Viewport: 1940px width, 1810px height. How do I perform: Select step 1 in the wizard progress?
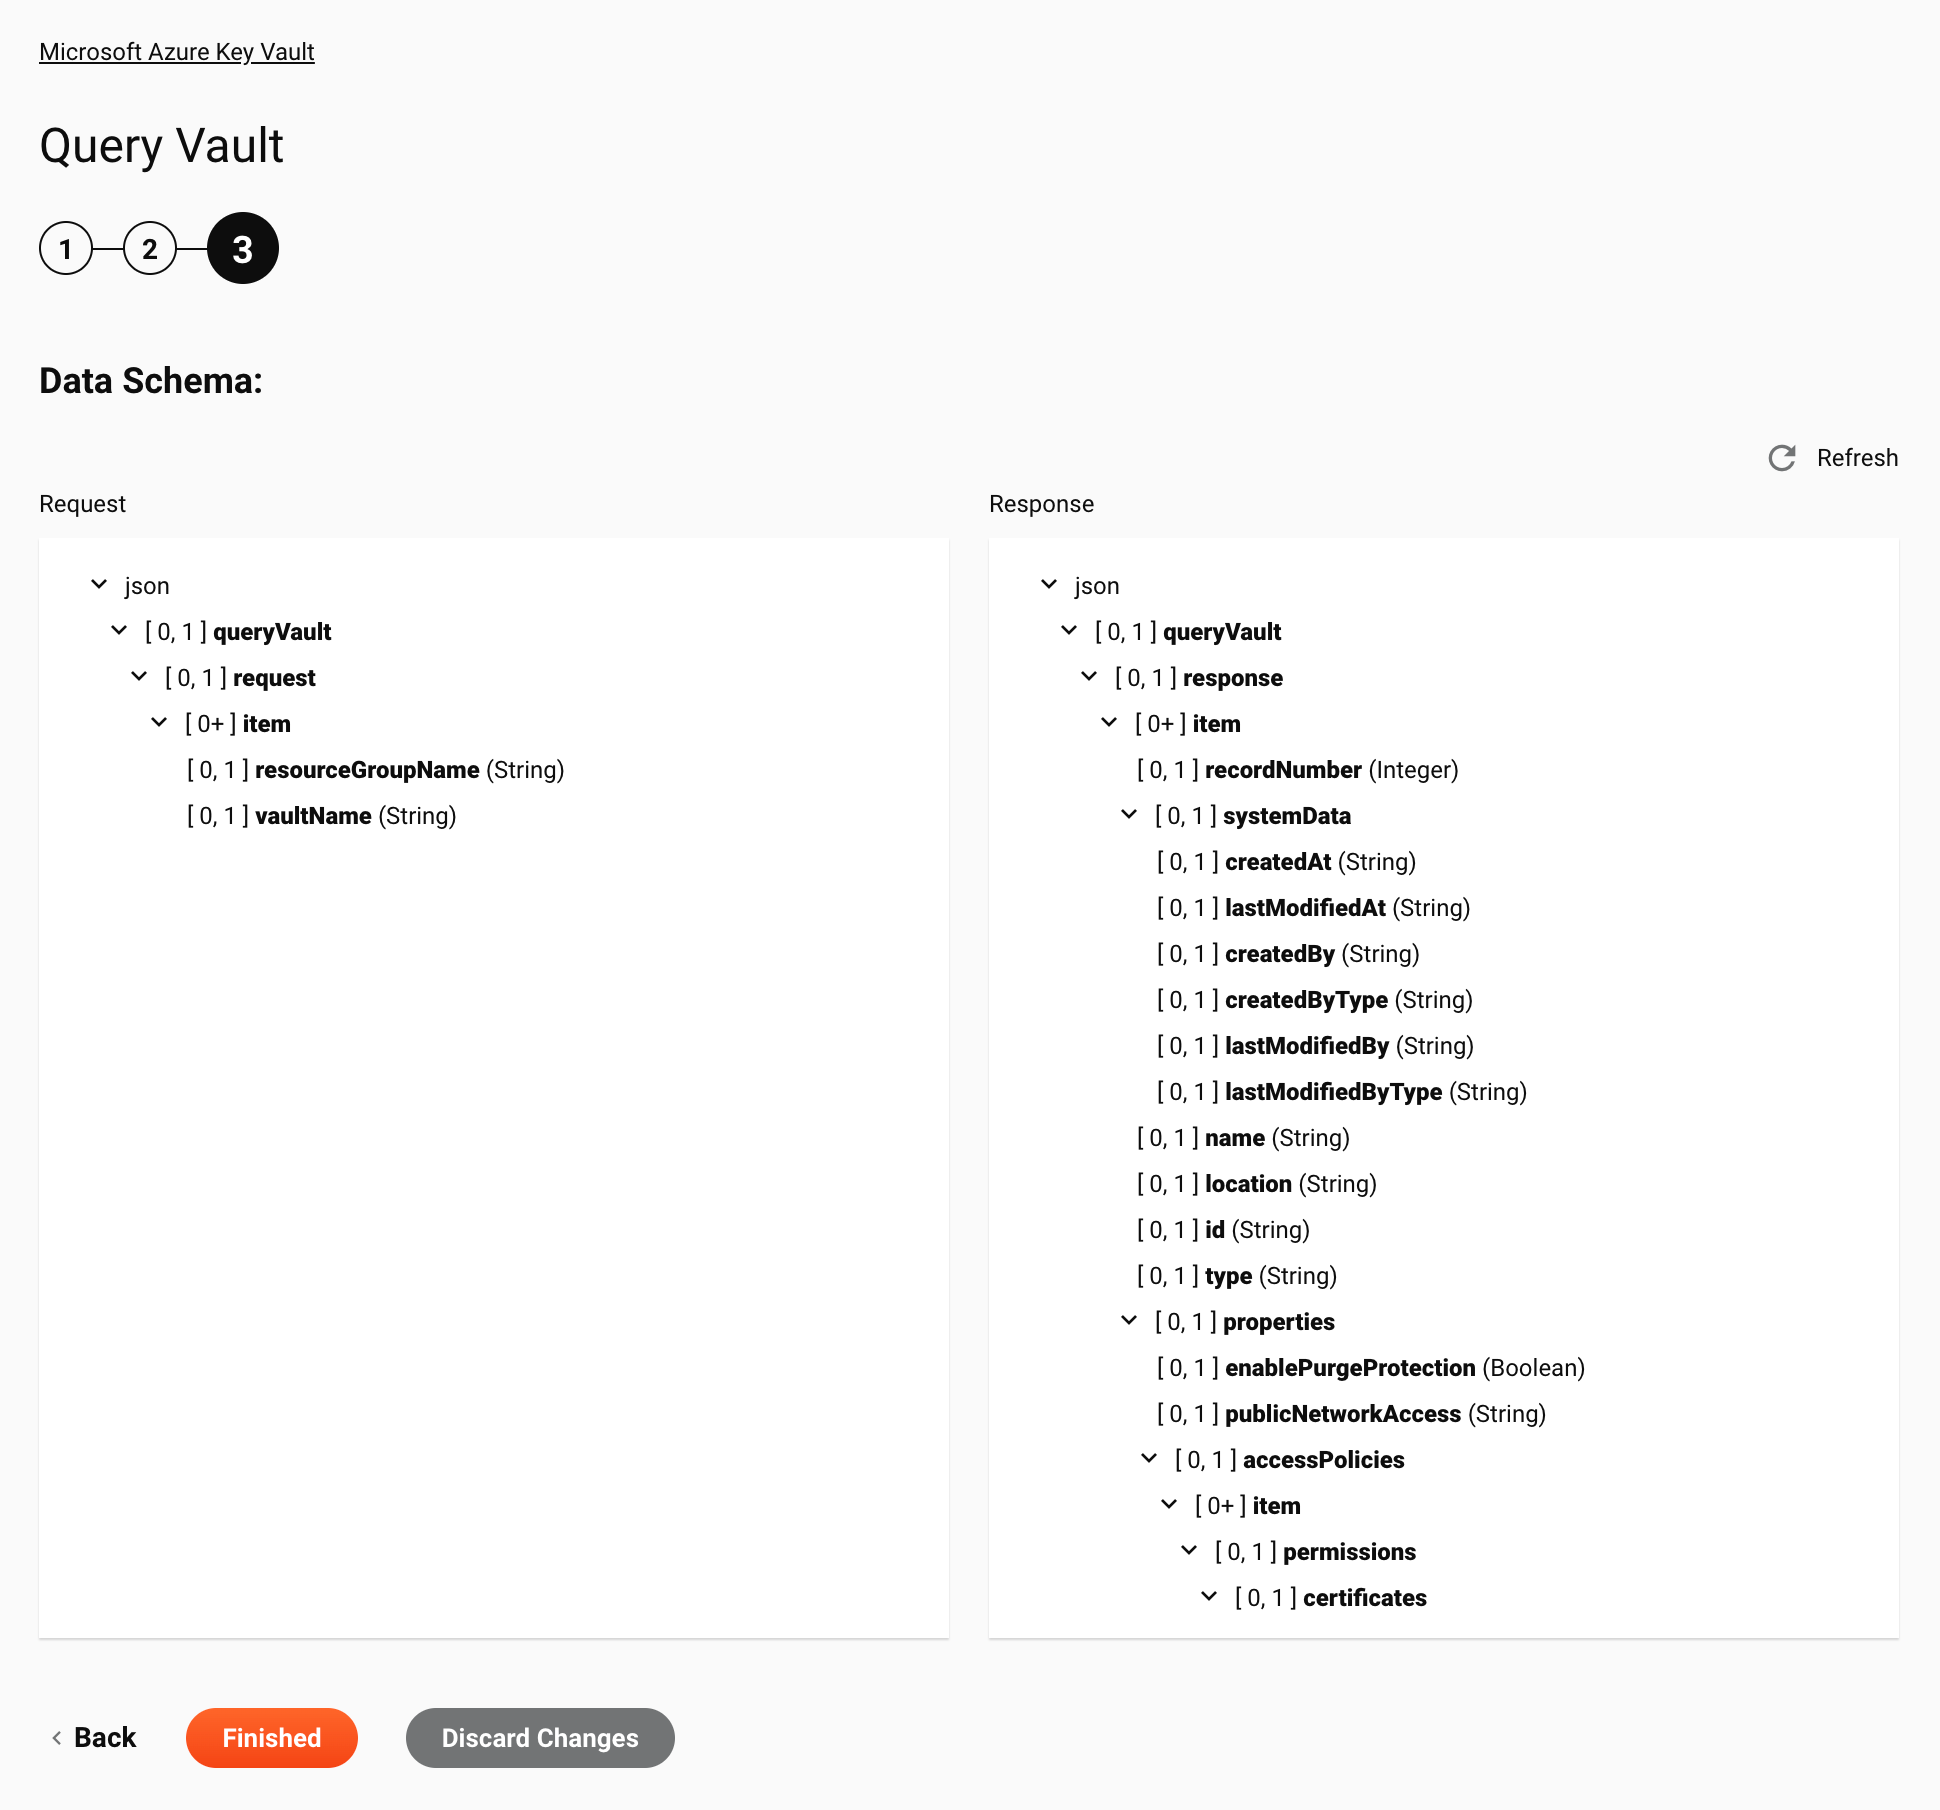pyautogui.click(x=65, y=247)
